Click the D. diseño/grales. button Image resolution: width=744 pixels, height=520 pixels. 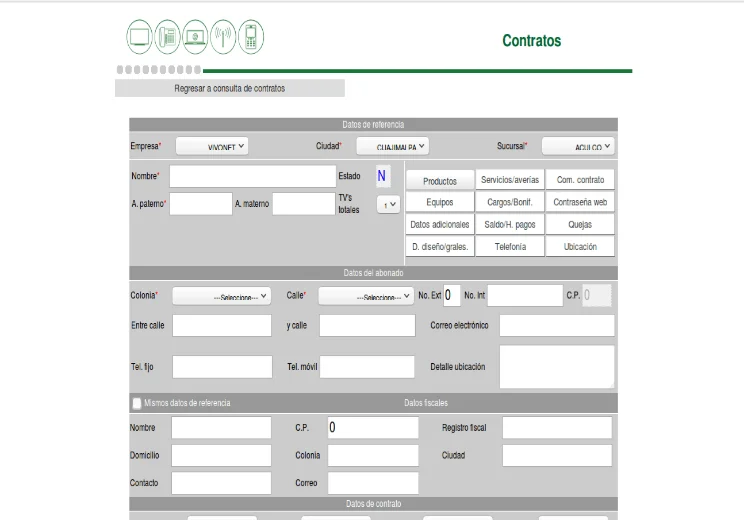point(440,247)
